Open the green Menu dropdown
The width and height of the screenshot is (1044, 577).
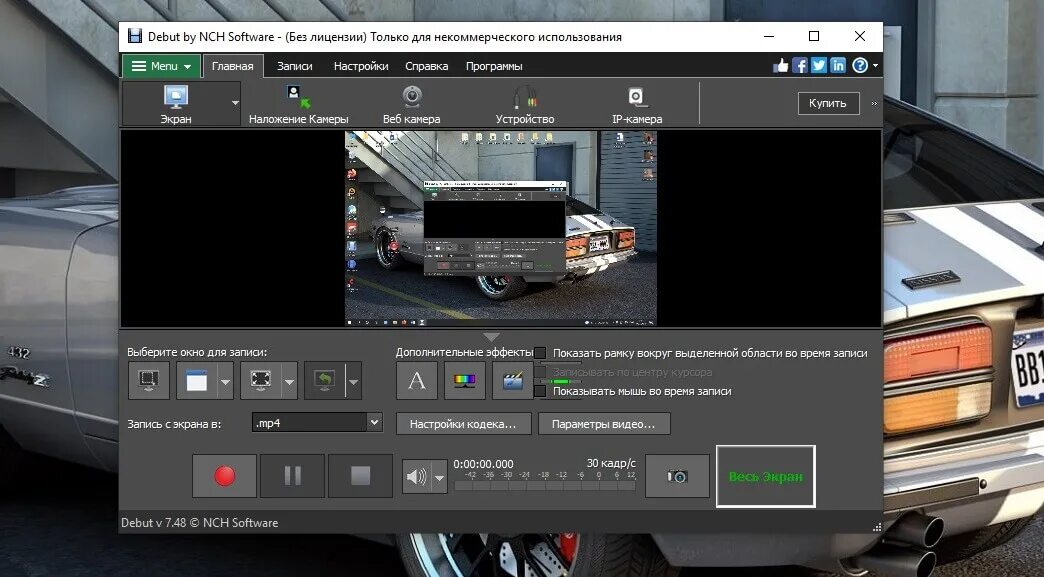click(x=162, y=66)
